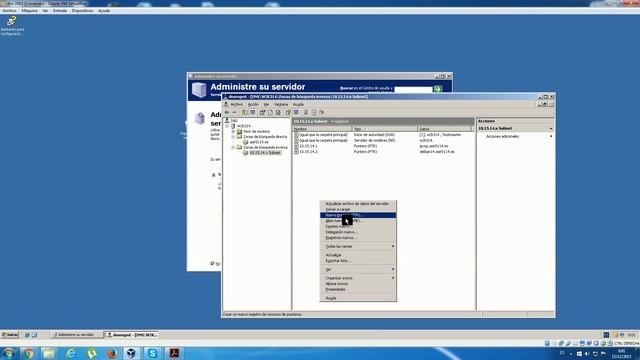This screenshot has width=640, height=360.
Task: Click the Nombre column header
Action: coord(322,129)
